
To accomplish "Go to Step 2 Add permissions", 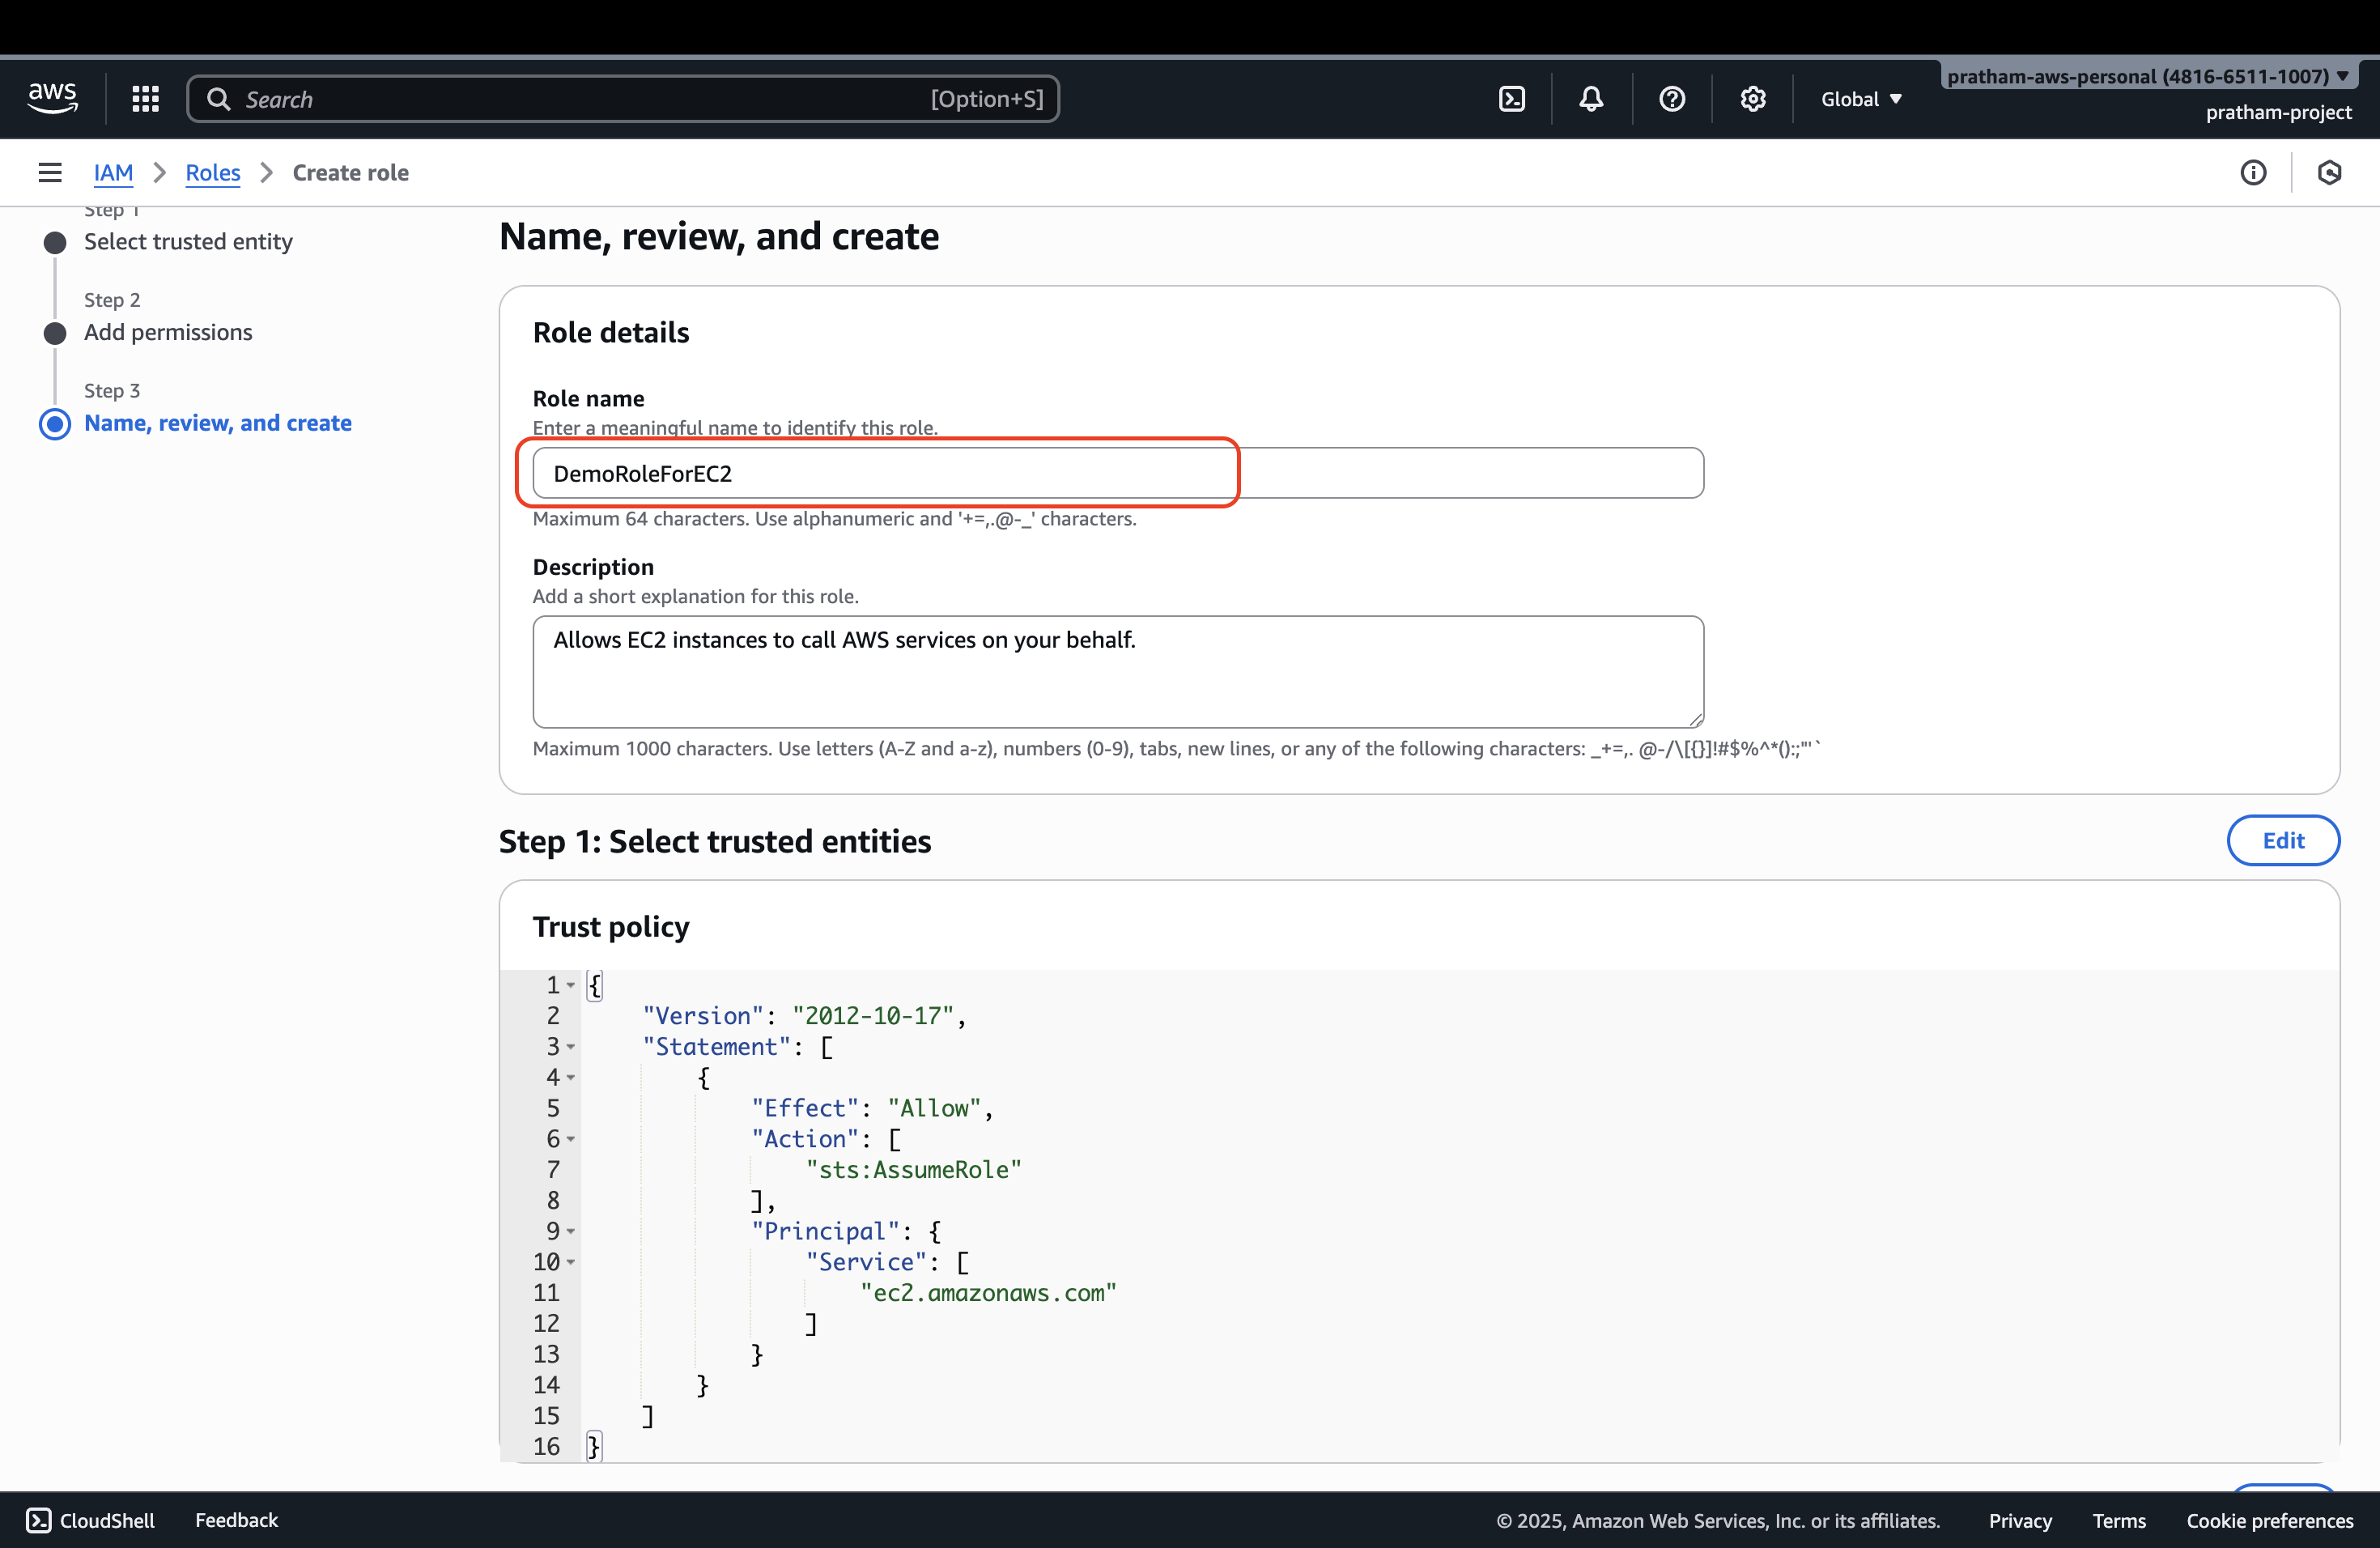I will click(168, 332).
